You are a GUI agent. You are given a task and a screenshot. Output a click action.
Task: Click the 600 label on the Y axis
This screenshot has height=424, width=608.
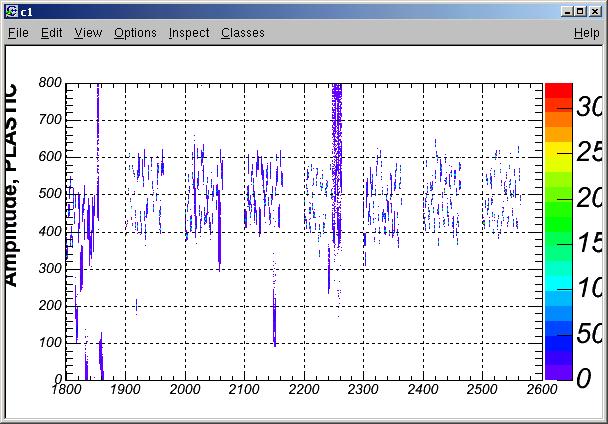[50, 156]
